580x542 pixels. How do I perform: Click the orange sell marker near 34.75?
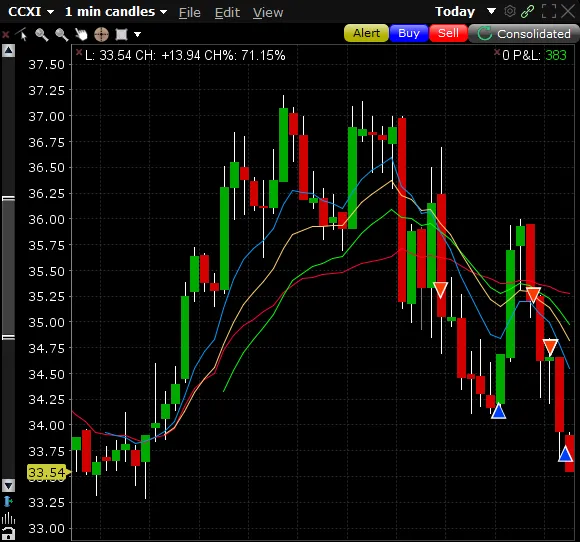550,347
